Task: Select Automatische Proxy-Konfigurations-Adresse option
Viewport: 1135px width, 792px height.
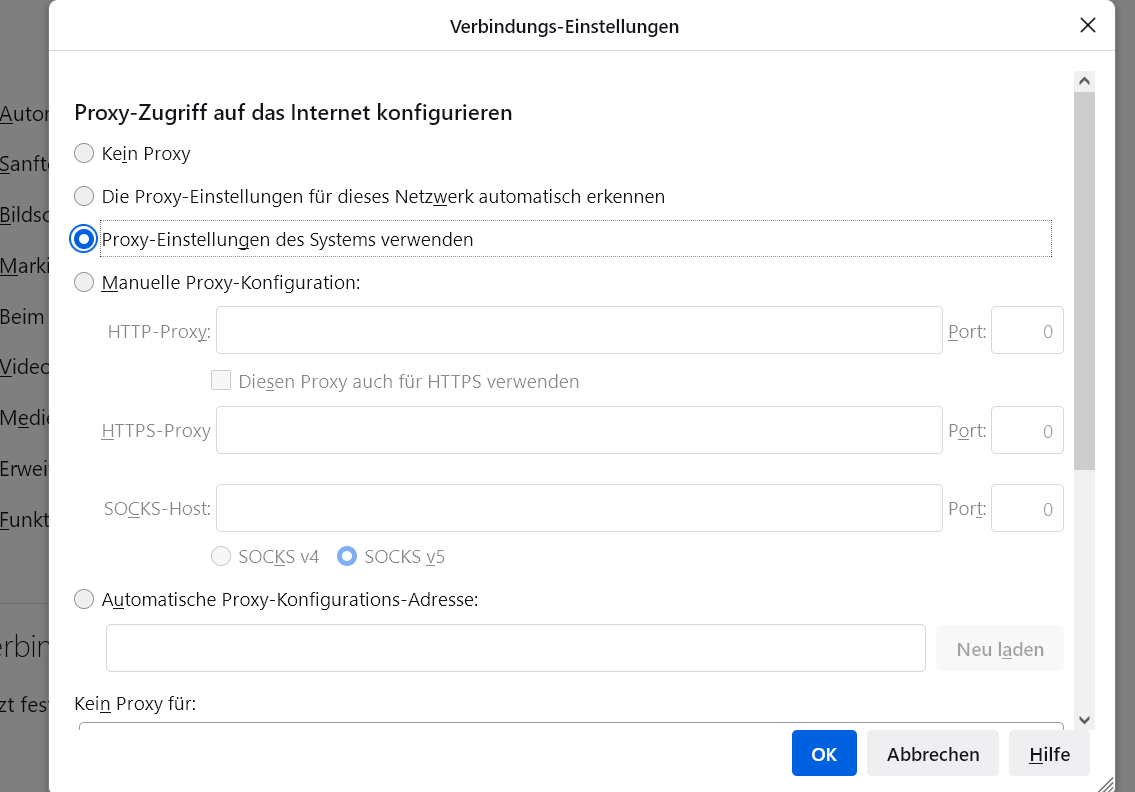Action: point(85,600)
